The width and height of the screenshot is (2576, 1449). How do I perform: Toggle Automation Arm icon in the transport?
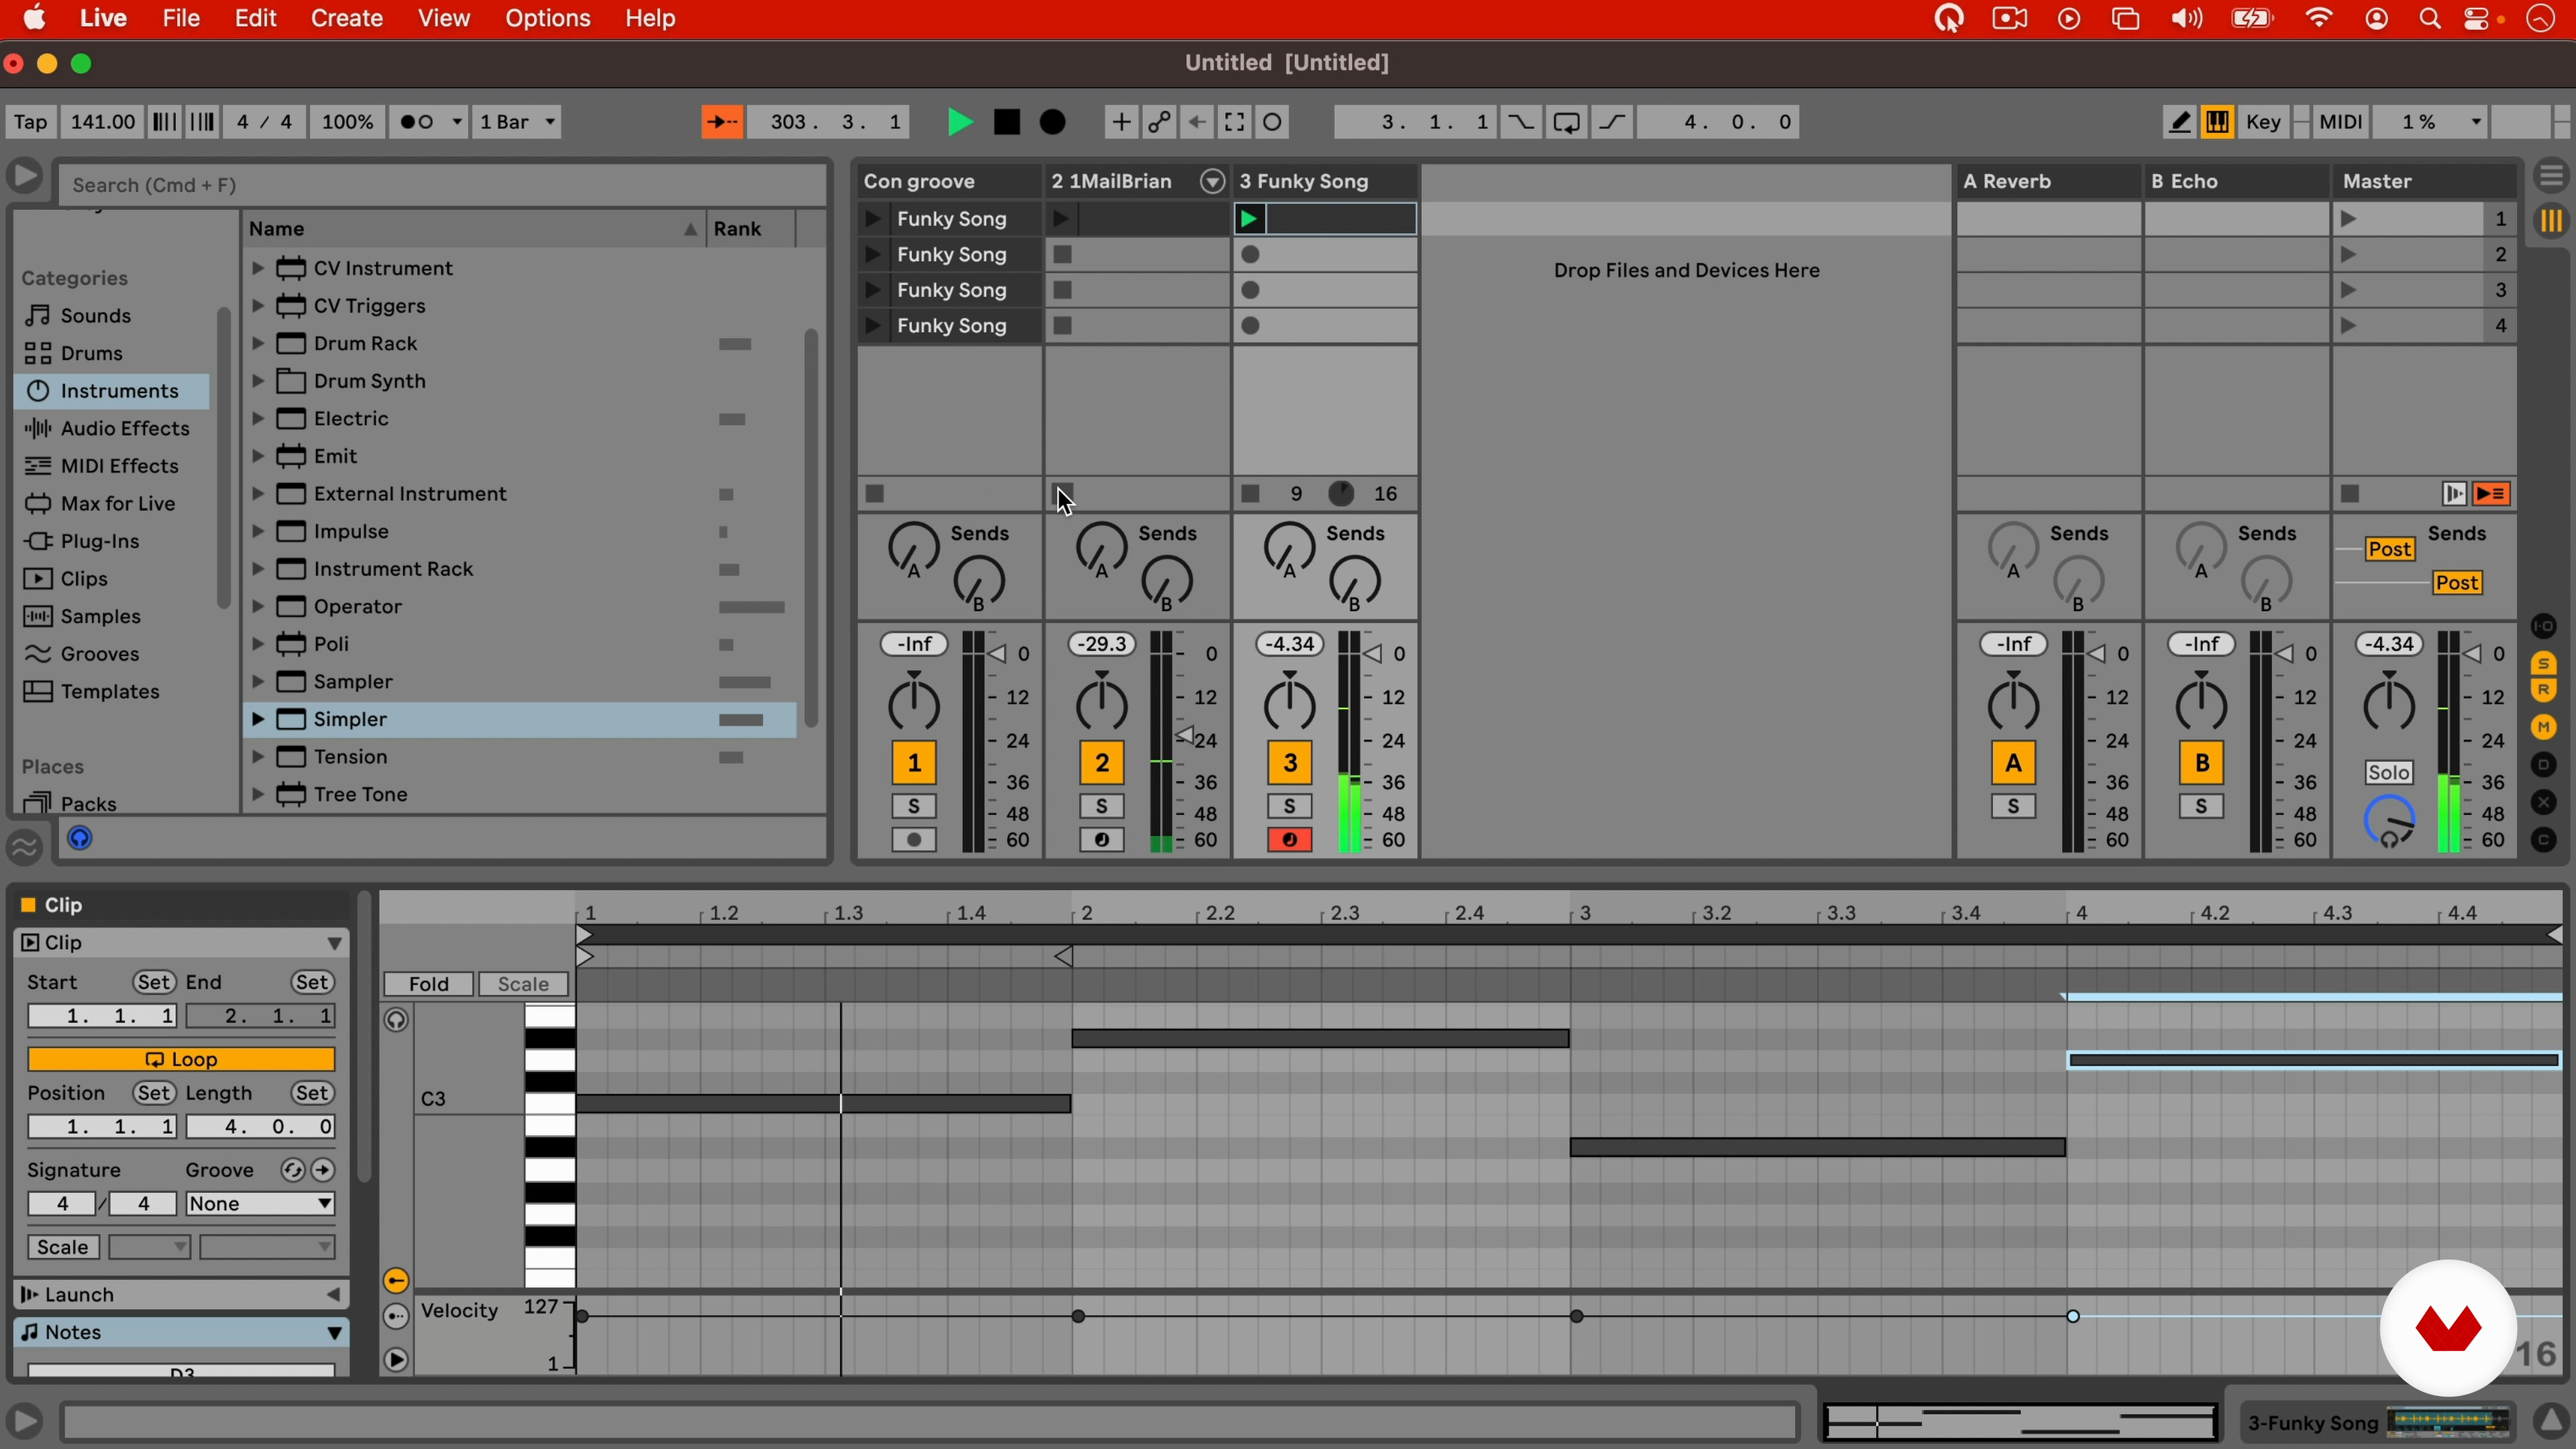1159,122
